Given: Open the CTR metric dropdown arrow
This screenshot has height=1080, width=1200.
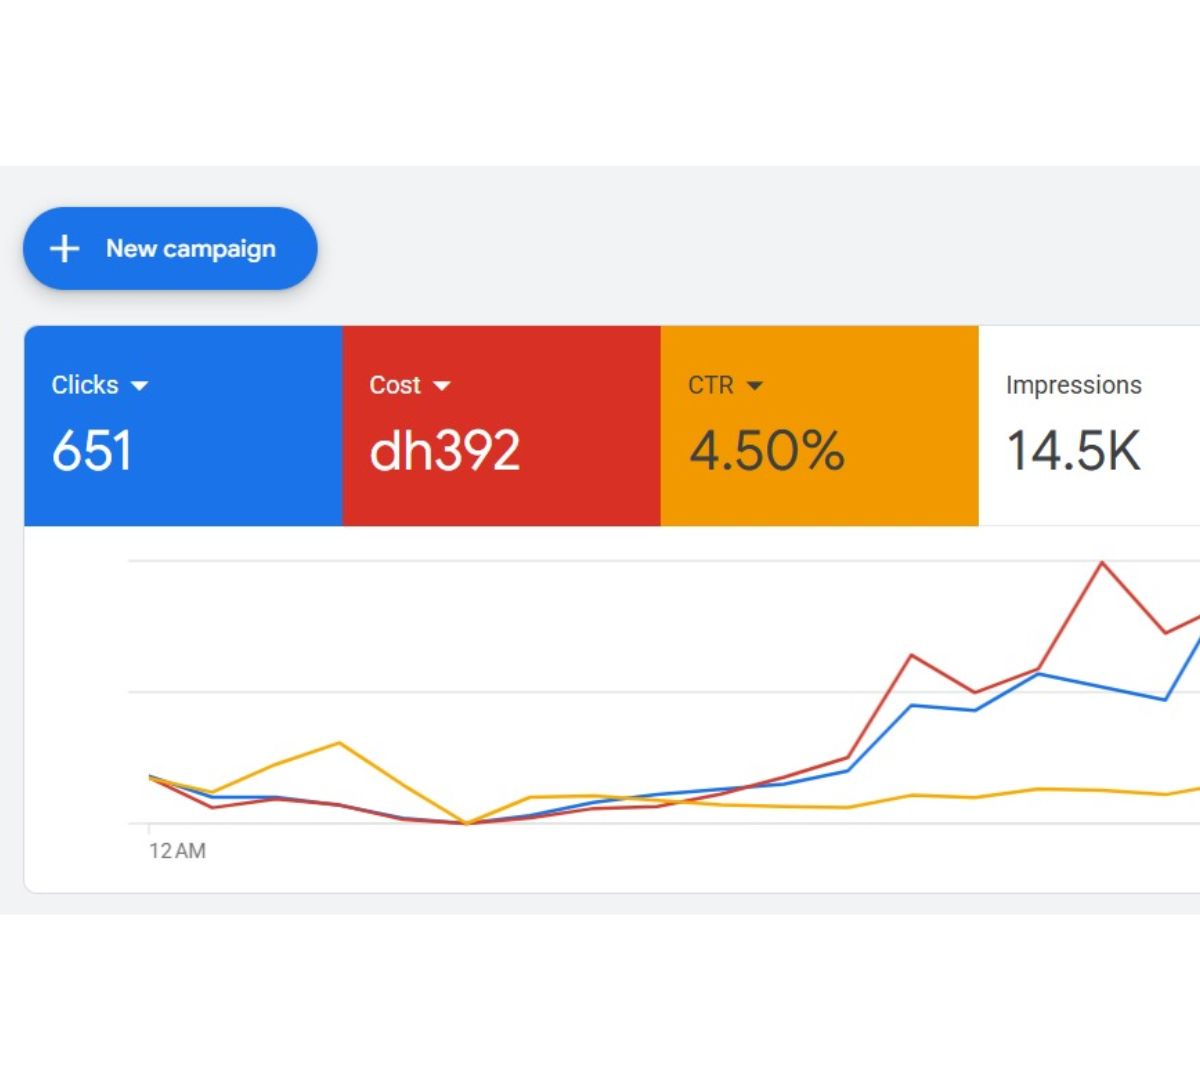Looking at the screenshot, I should point(755,386).
